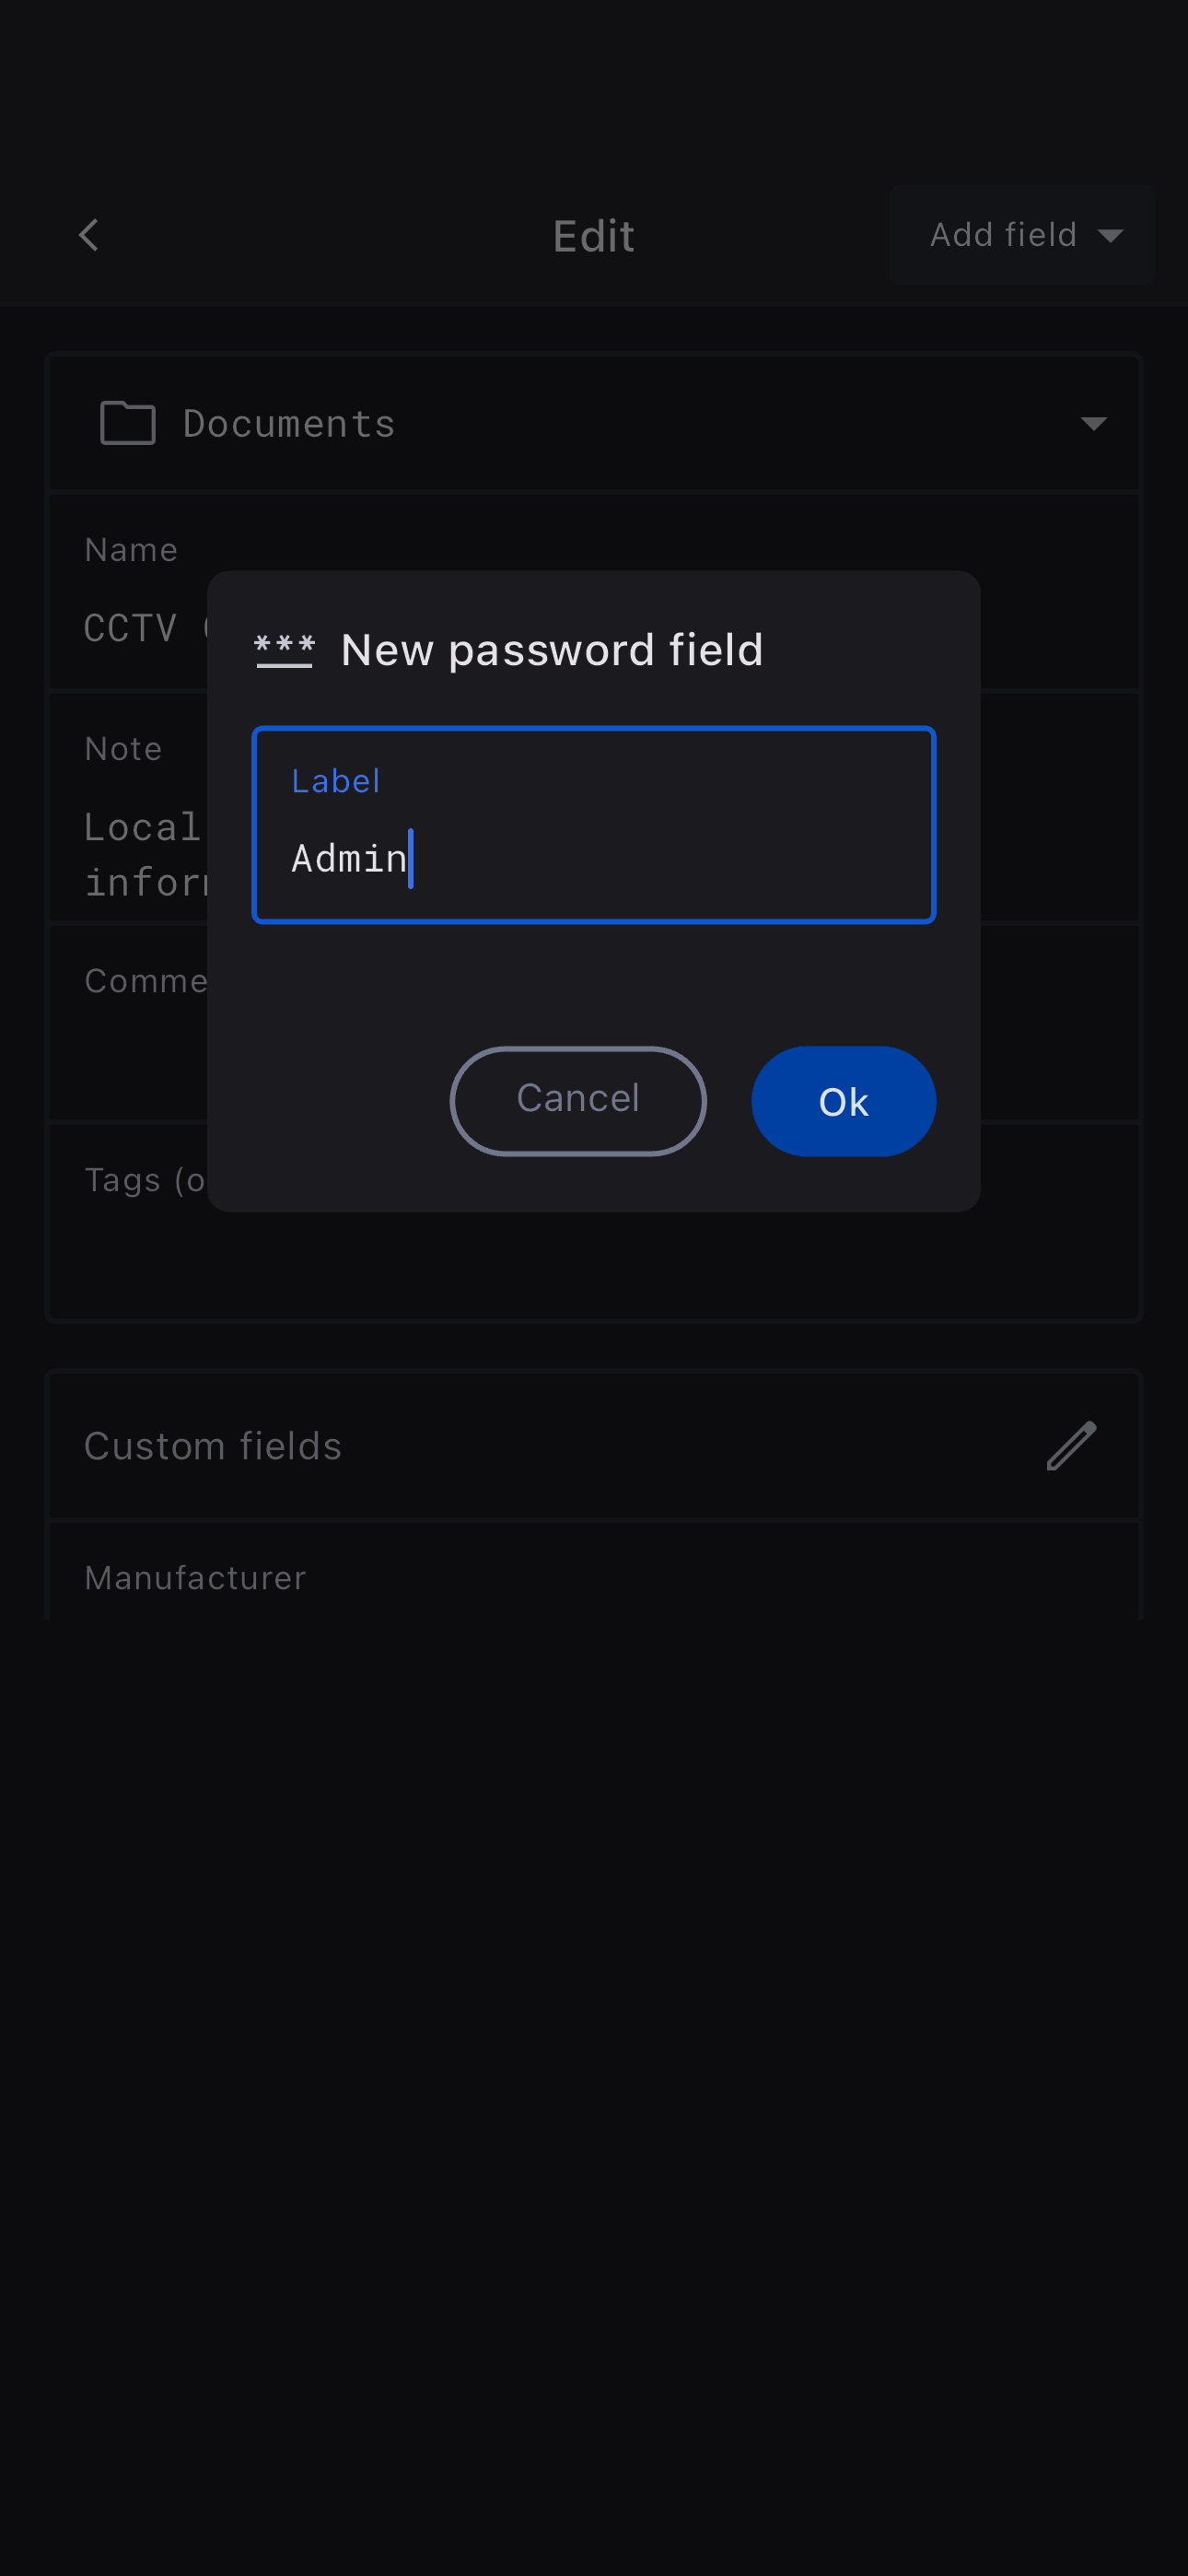Click the password asterisks icon in dialog
The image size is (1188, 2576).
click(x=284, y=650)
